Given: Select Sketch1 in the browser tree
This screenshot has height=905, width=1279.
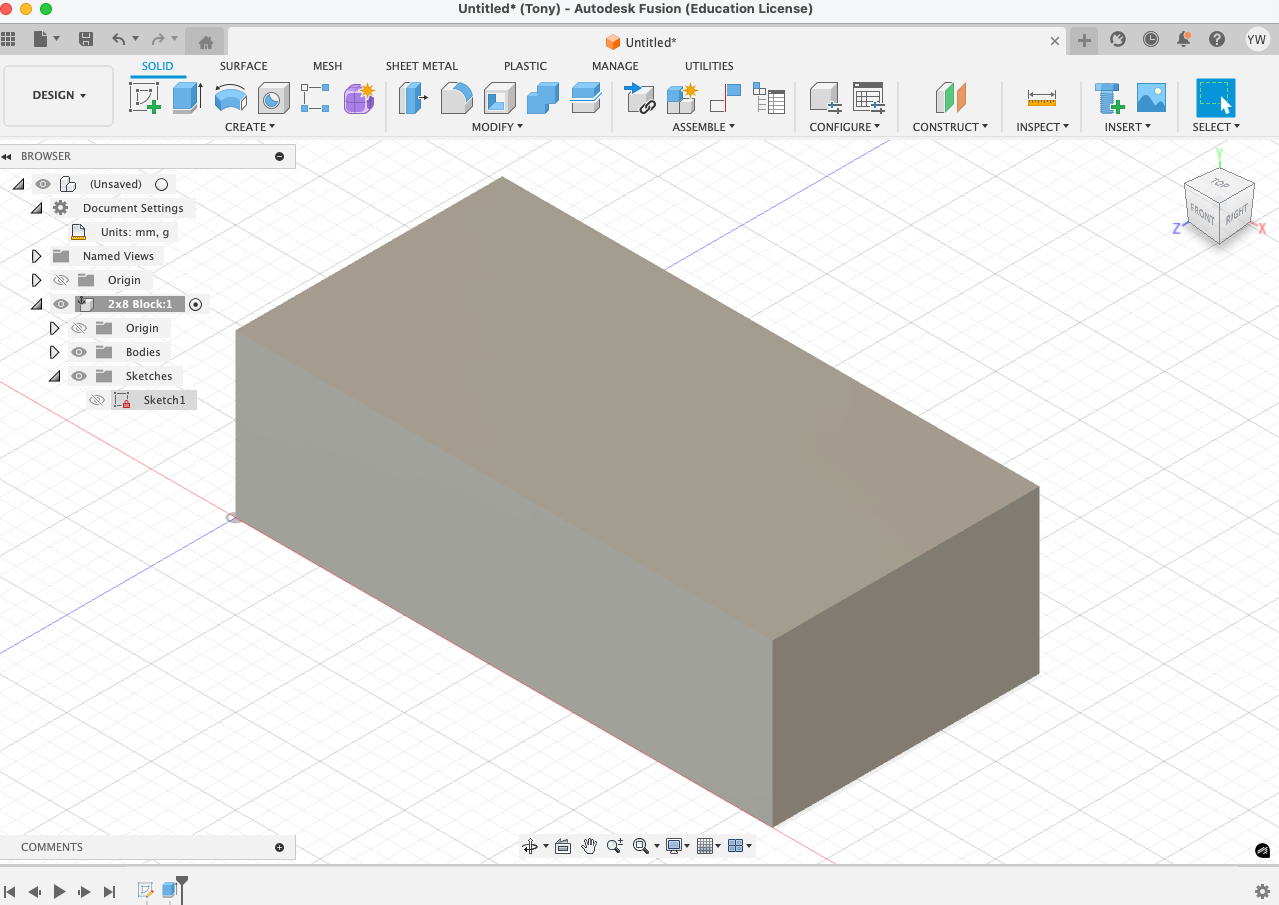Looking at the screenshot, I should pyautogui.click(x=164, y=400).
